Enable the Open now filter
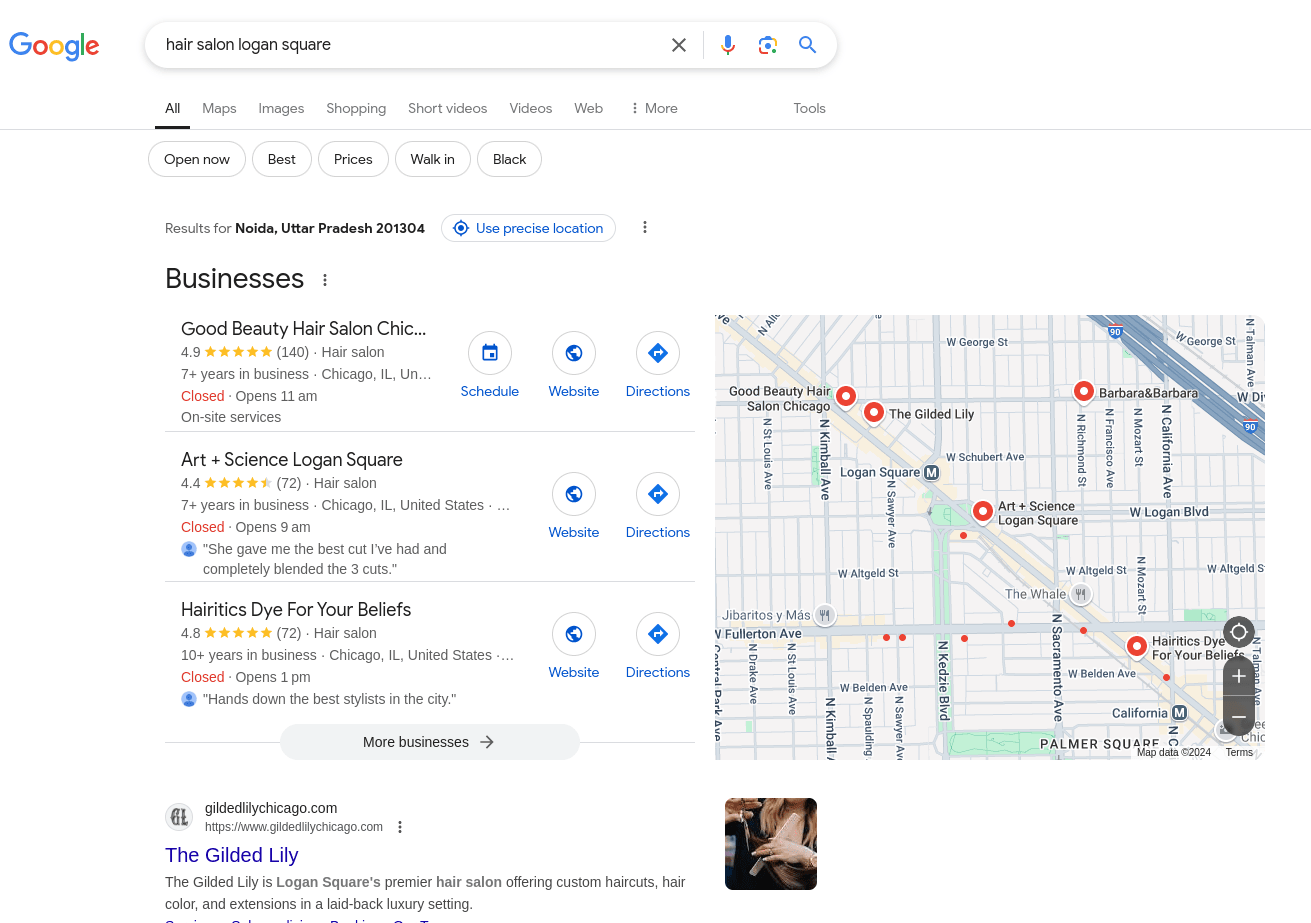This screenshot has width=1311, height=923. [196, 159]
